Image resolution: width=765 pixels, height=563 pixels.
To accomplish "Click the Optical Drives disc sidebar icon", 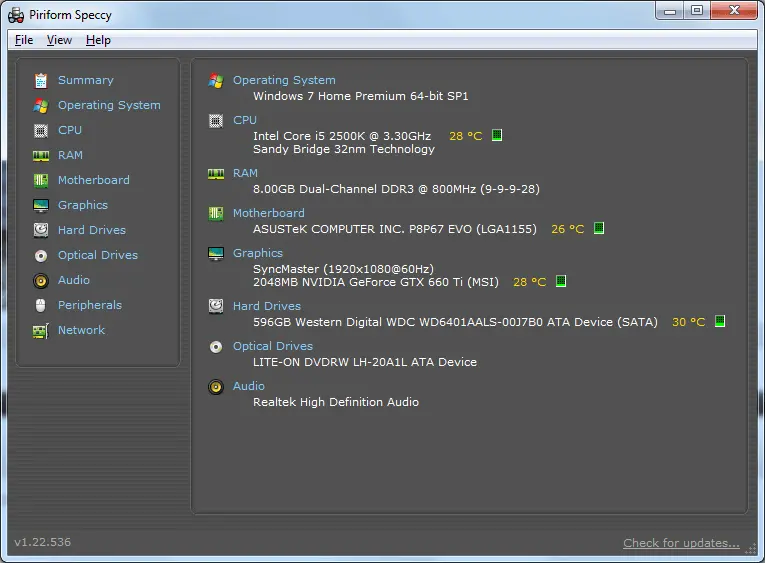I will pyautogui.click(x=41, y=255).
